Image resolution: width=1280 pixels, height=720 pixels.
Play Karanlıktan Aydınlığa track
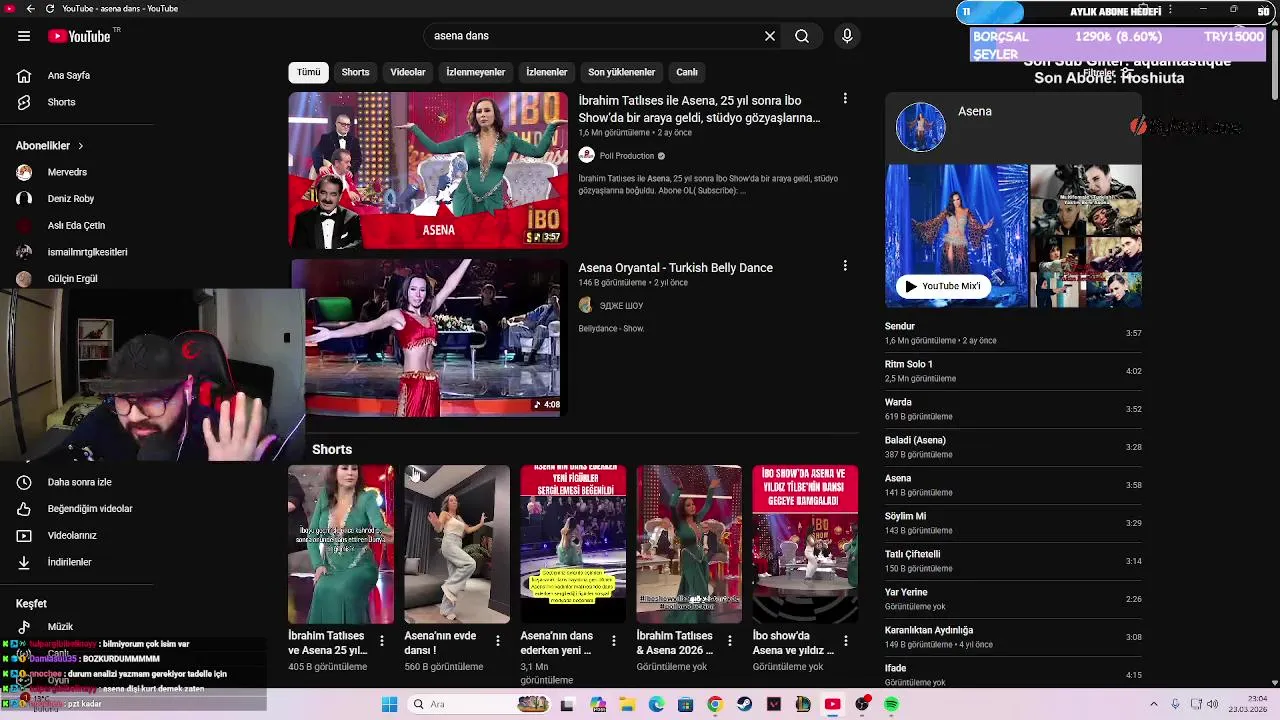click(1013, 637)
